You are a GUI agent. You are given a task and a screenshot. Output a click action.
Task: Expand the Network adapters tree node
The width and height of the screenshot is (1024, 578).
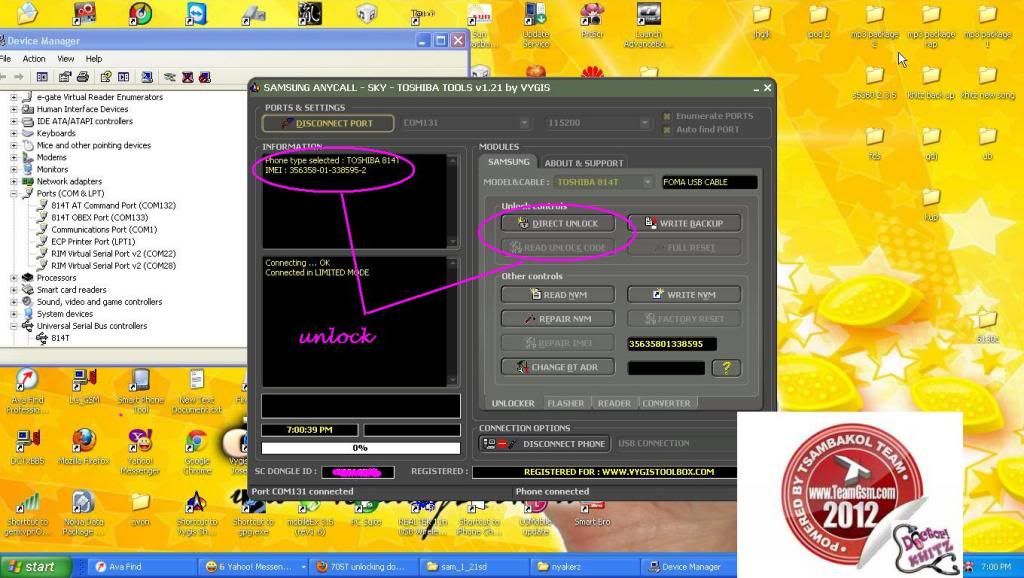click(14, 181)
